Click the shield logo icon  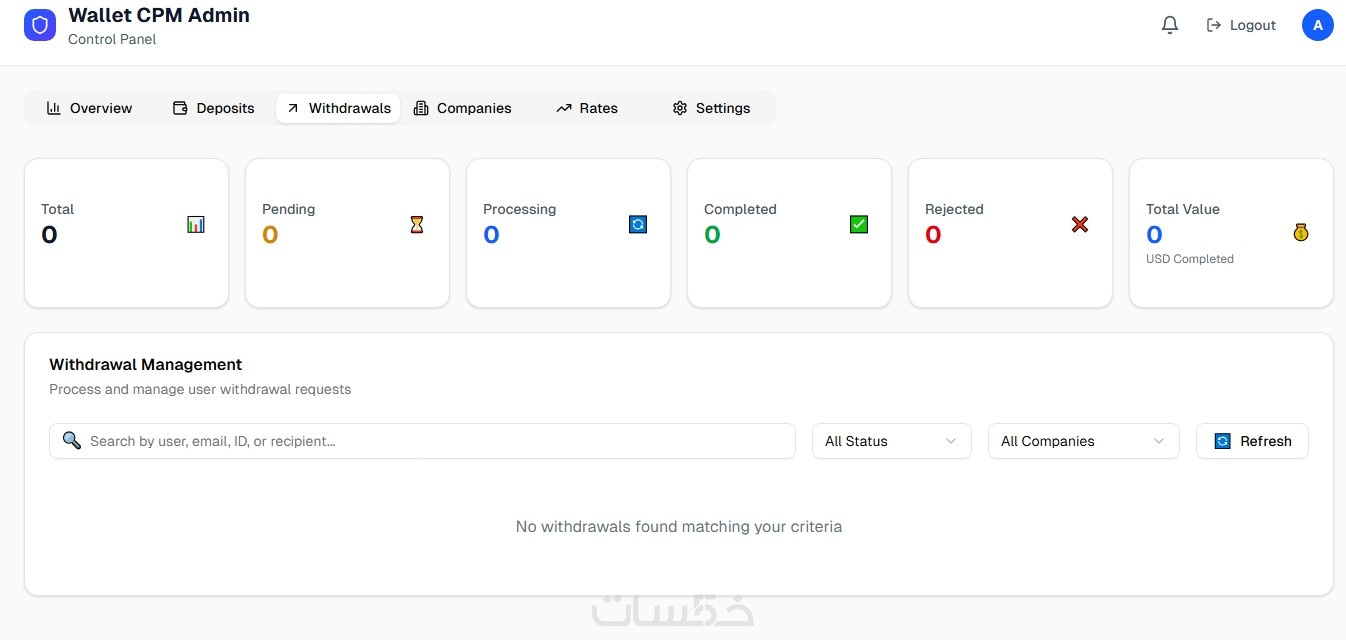40,26
